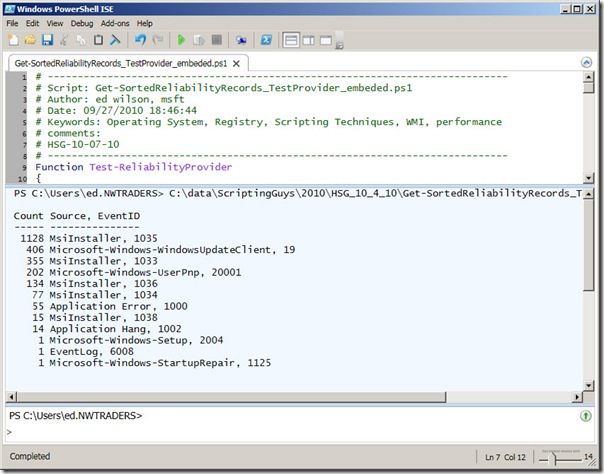
Task: Adjust the zoom slider in status bar
Action: click(554, 458)
